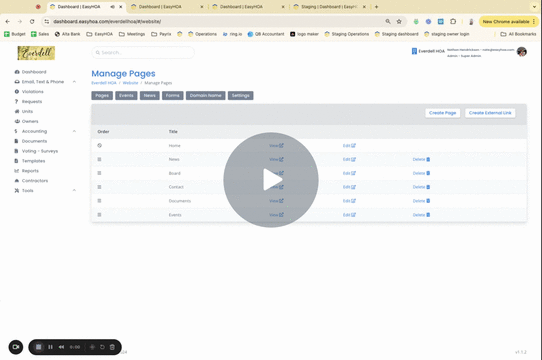View the Home page

coord(276,146)
